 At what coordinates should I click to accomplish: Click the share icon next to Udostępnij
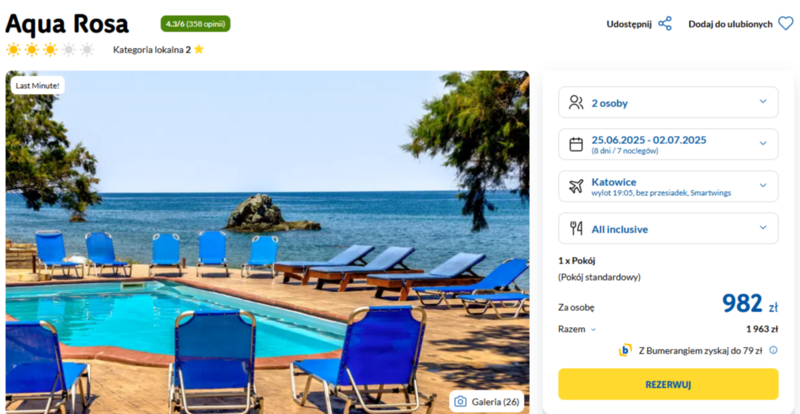point(665,24)
